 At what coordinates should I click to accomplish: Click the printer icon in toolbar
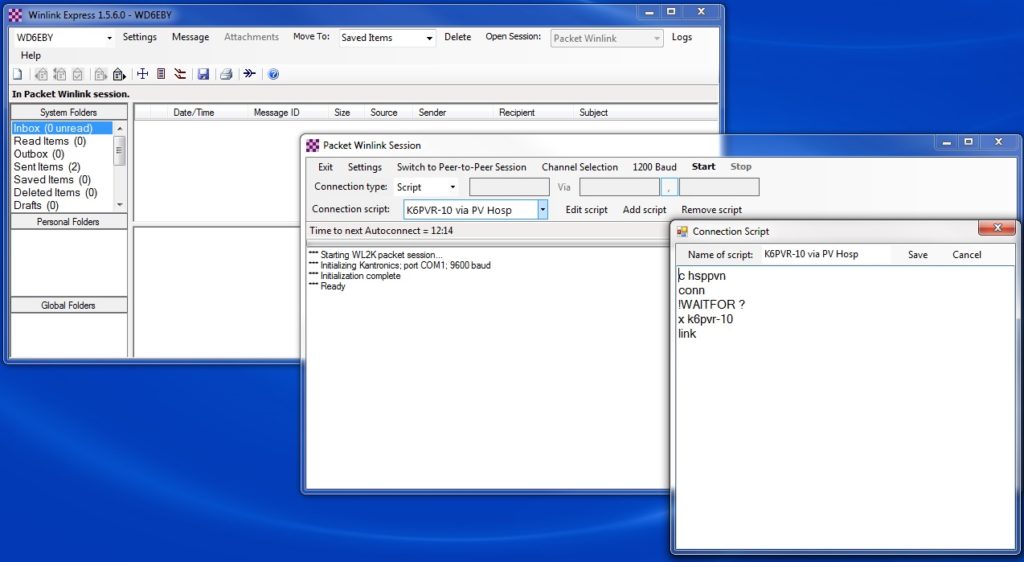226,74
